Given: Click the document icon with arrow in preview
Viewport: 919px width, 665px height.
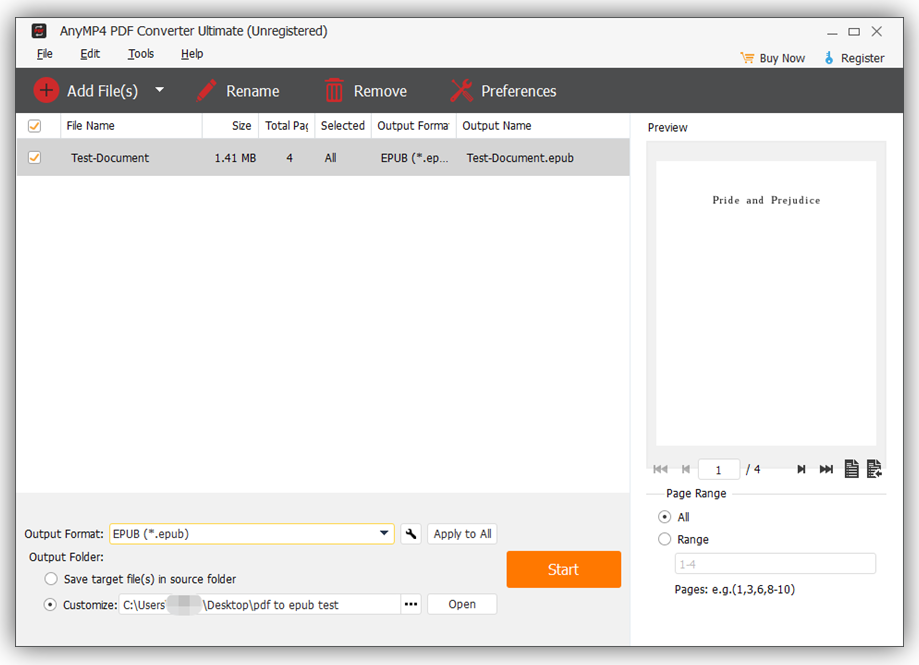Looking at the screenshot, I should click(874, 469).
